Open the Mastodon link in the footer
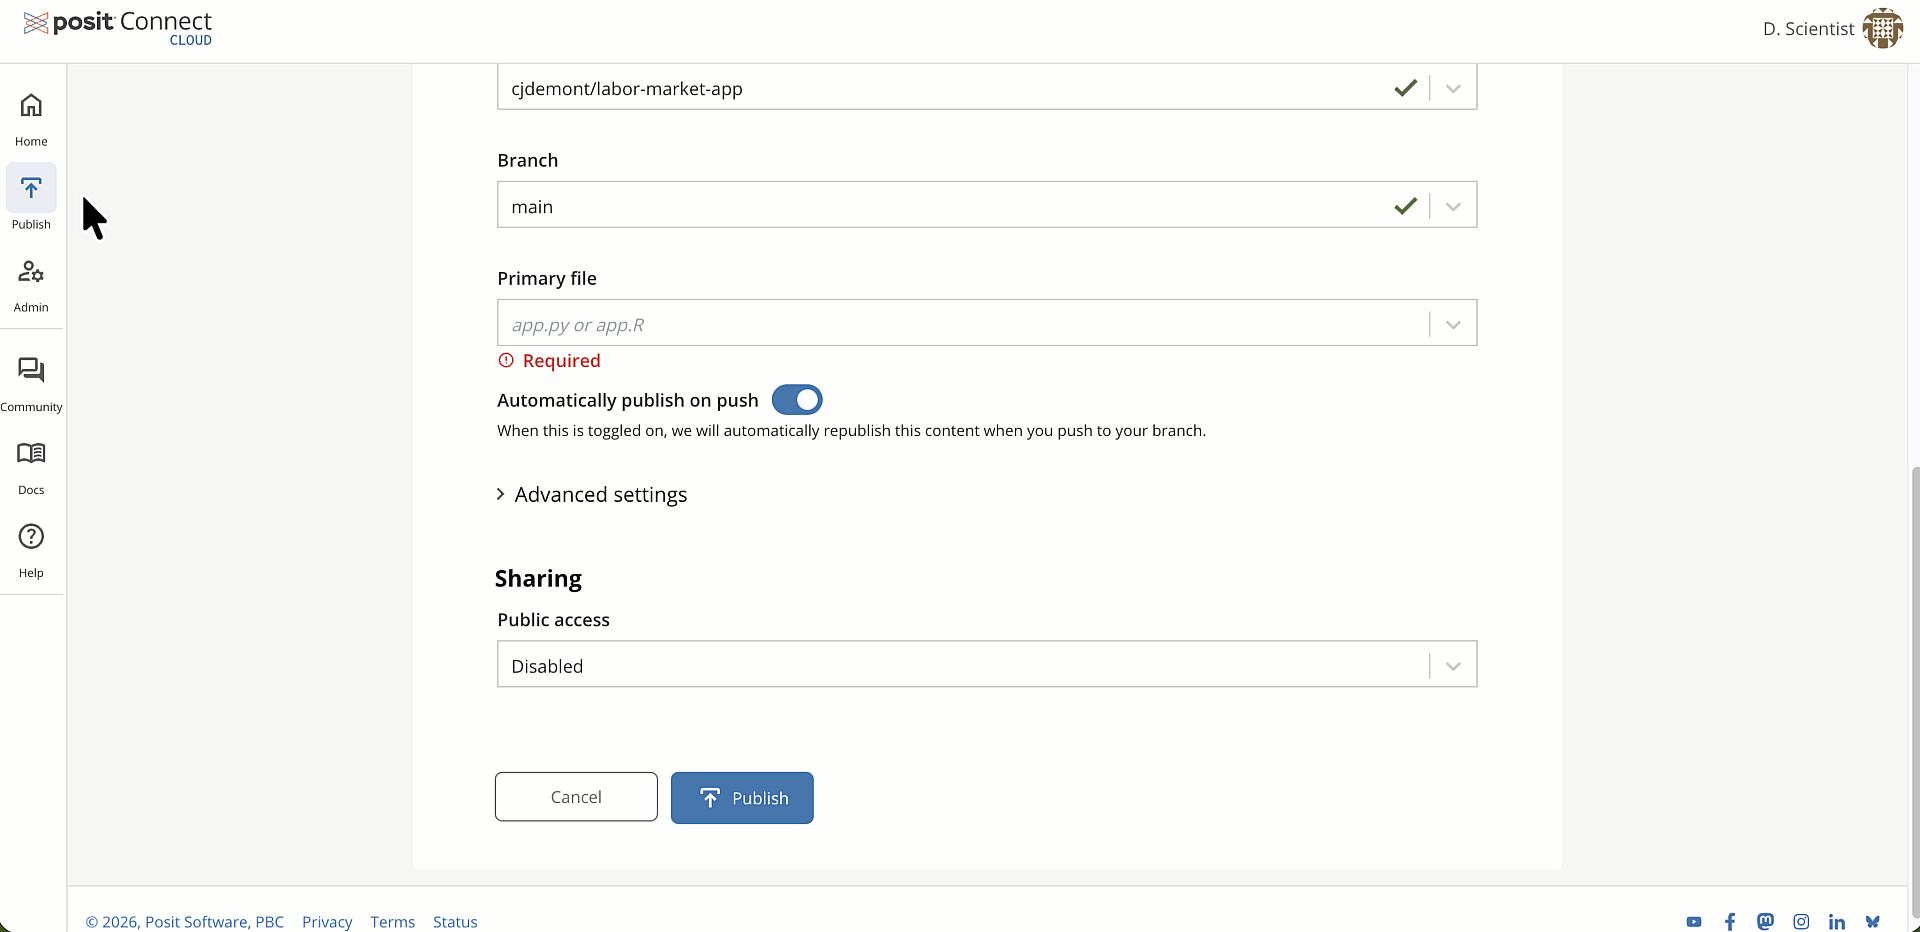 pyautogui.click(x=1767, y=921)
